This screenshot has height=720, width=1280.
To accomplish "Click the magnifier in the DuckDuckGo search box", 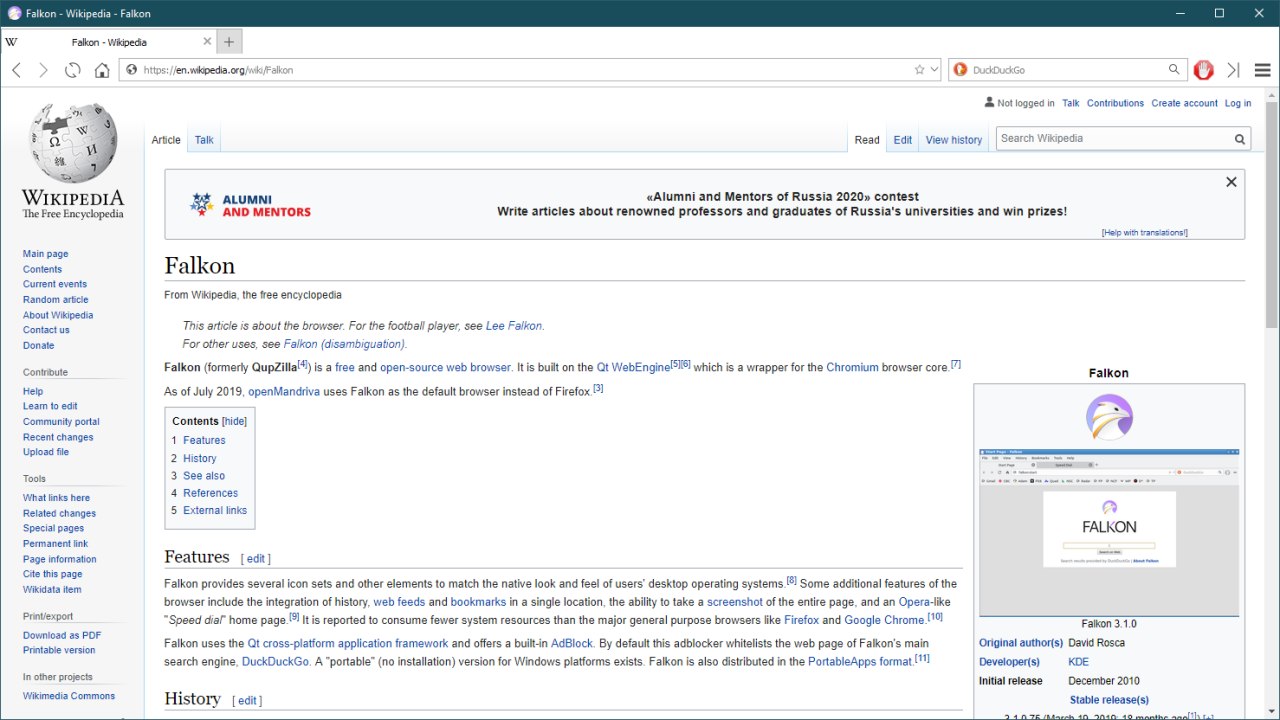I will point(1175,70).
